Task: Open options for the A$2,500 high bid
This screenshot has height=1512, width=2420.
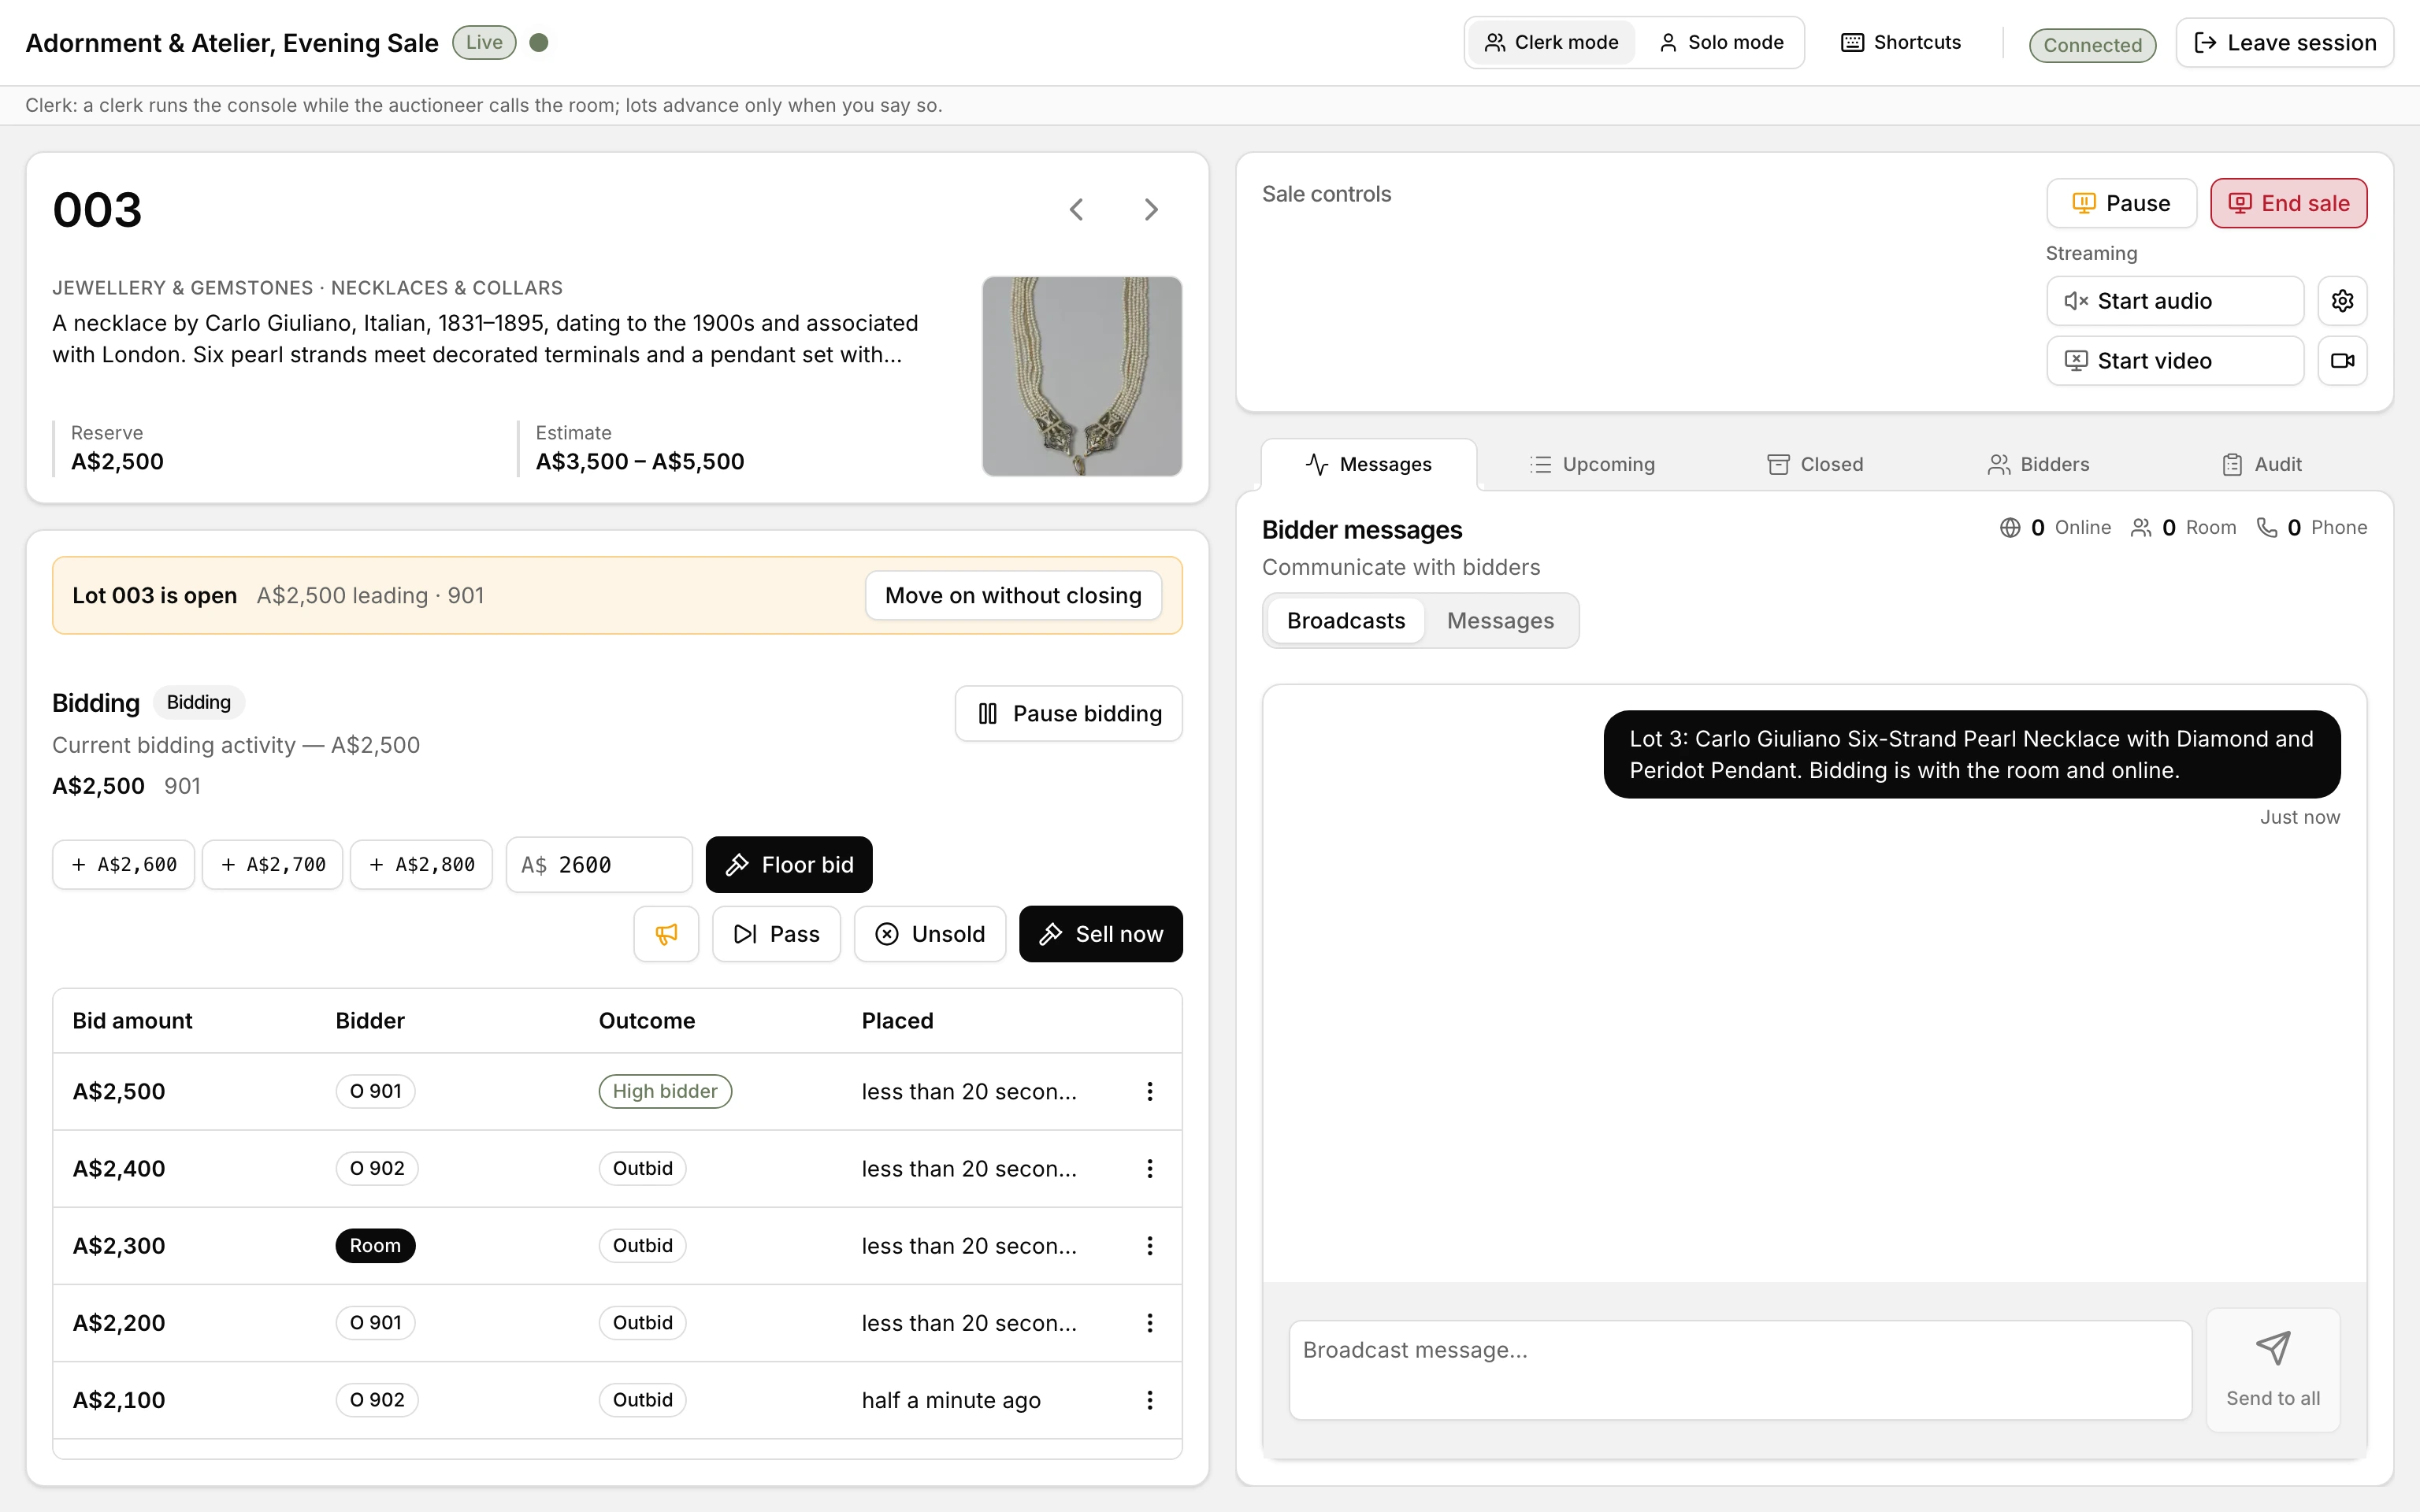Action: (x=1150, y=1092)
